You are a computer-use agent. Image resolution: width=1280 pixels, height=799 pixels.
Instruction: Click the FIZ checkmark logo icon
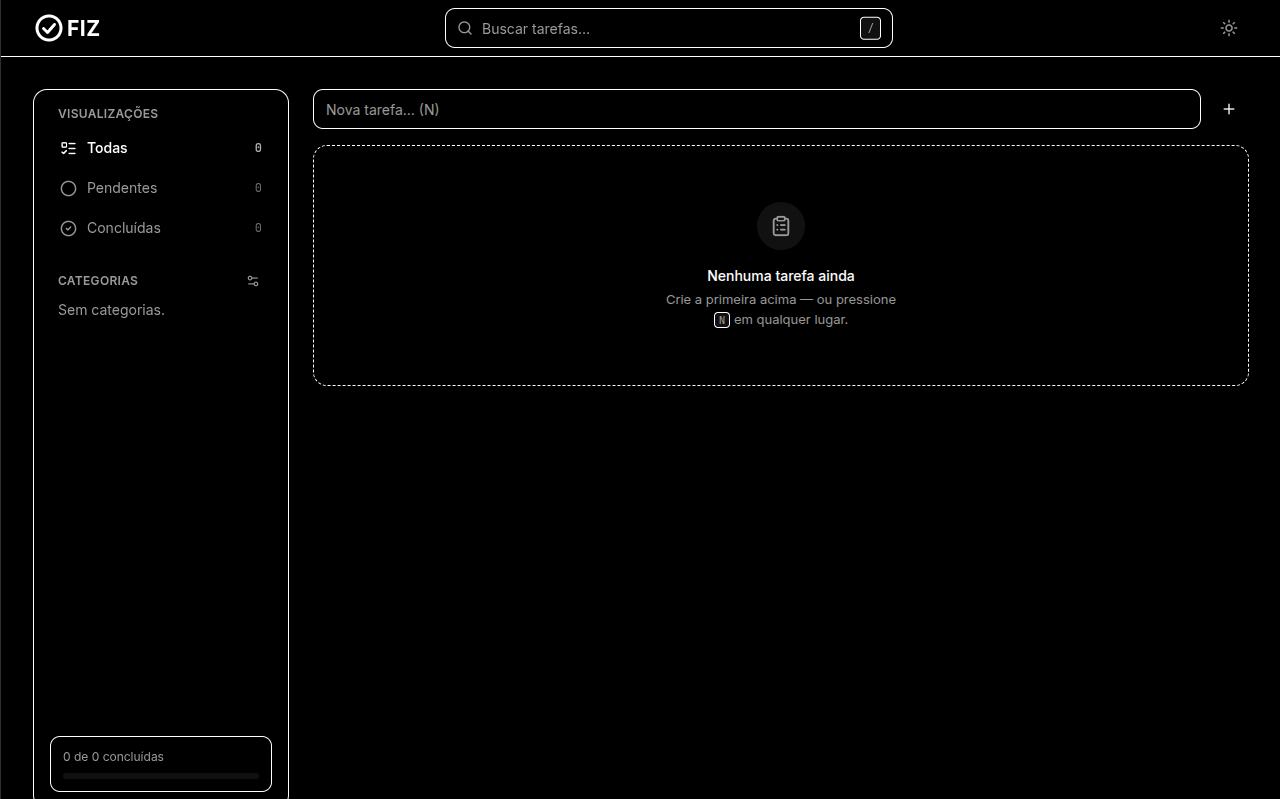[48, 28]
